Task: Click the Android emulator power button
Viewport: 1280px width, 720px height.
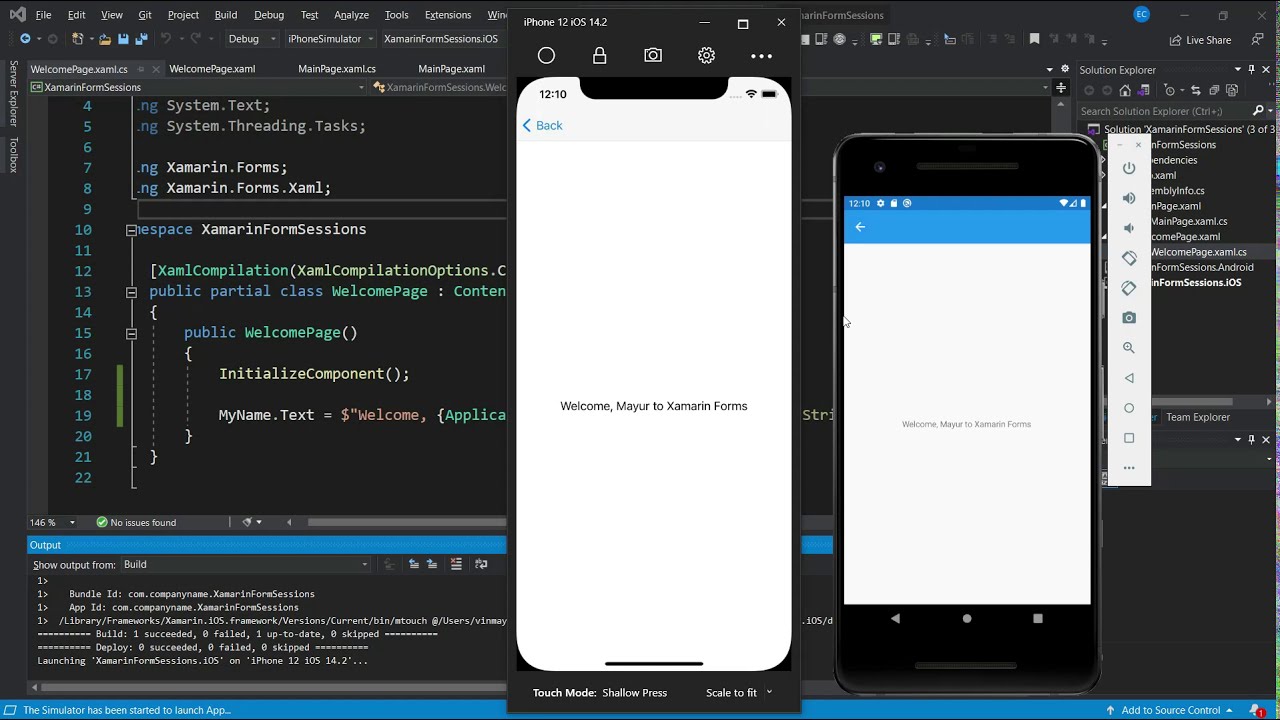Action: pos(1129,168)
